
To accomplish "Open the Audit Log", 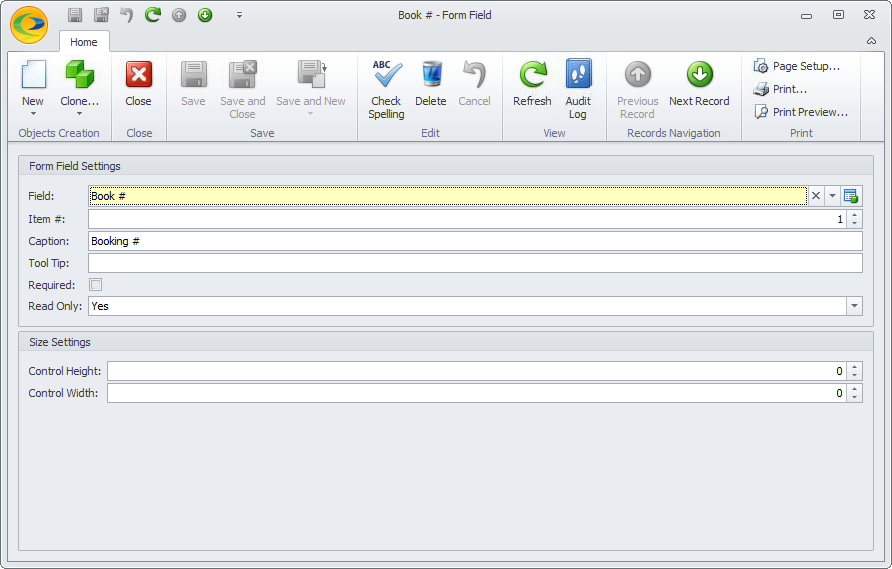I will click(578, 90).
